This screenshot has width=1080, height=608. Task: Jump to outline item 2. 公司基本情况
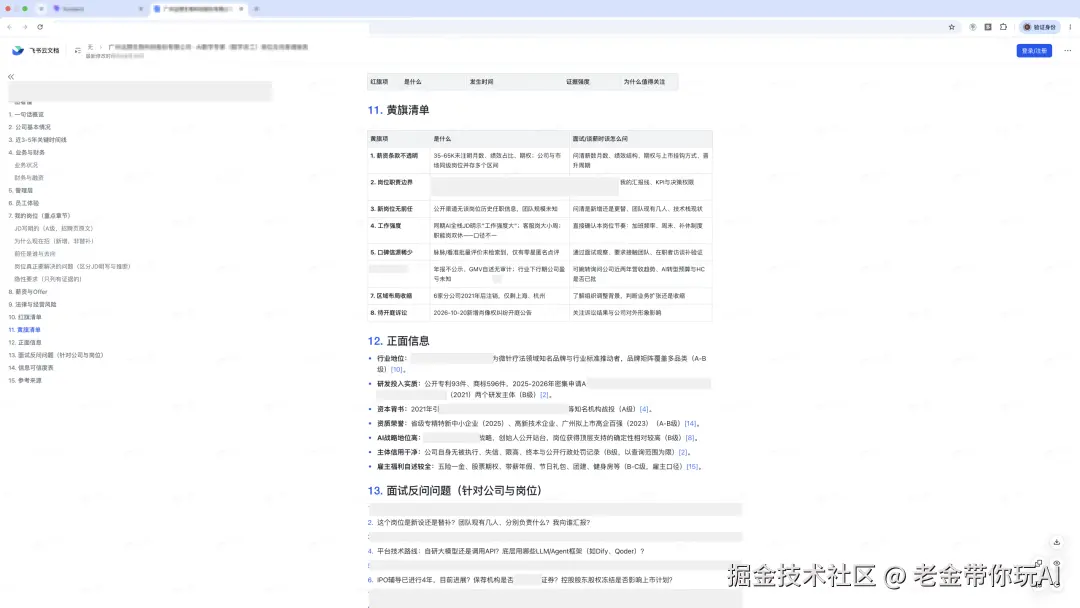click(x=30, y=127)
